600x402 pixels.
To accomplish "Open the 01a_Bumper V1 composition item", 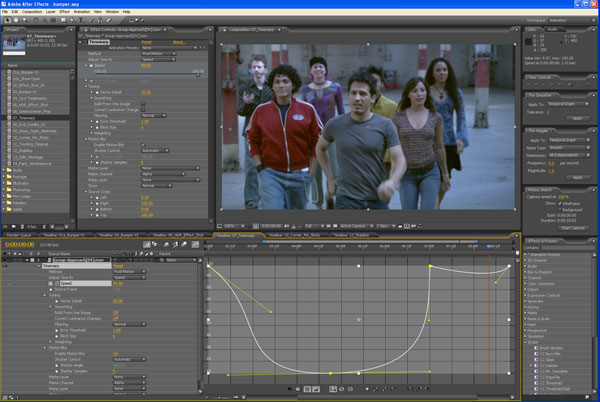I will (x=25, y=72).
